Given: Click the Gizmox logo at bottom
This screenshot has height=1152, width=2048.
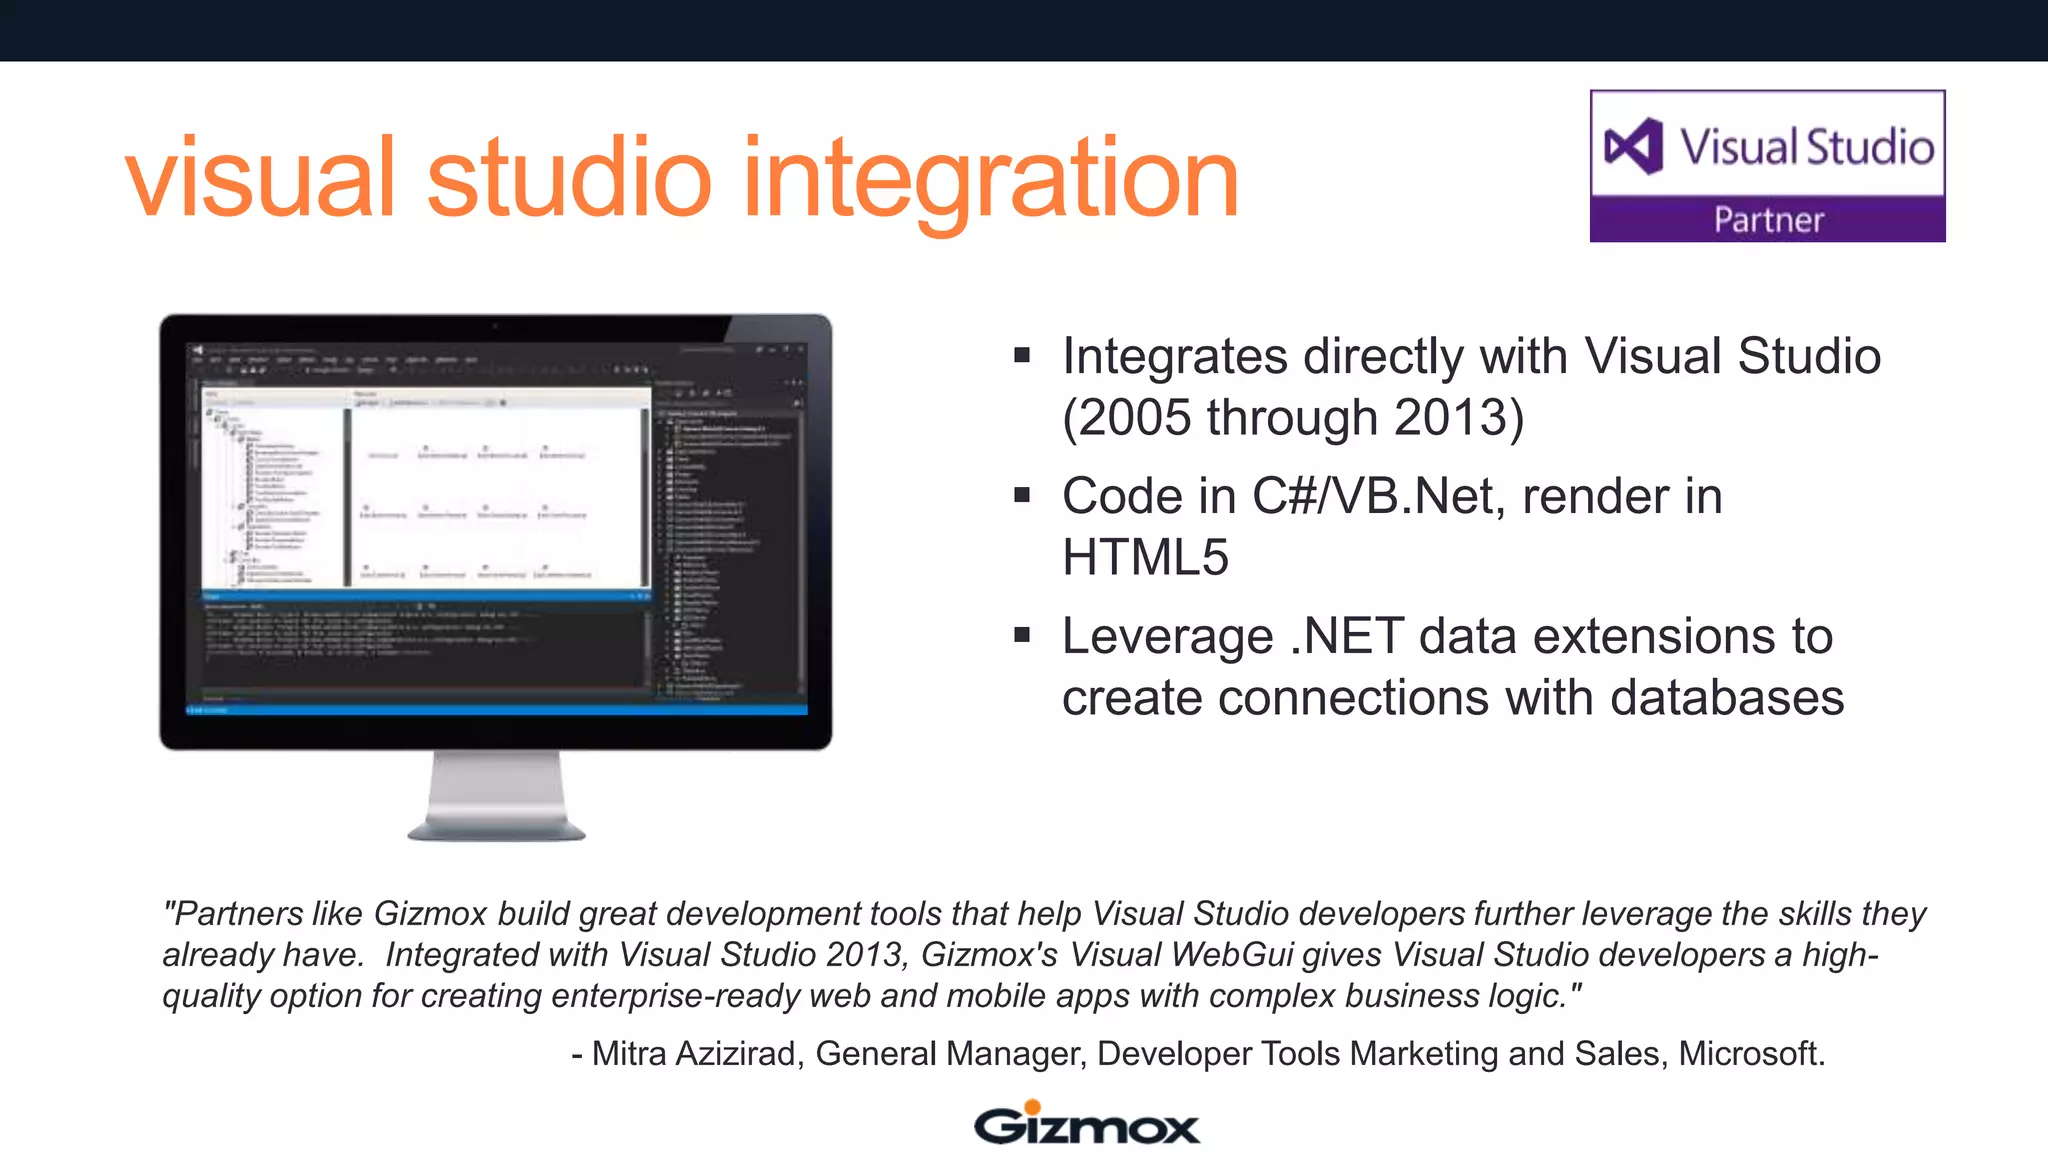Looking at the screenshot, I should [1086, 1126].
